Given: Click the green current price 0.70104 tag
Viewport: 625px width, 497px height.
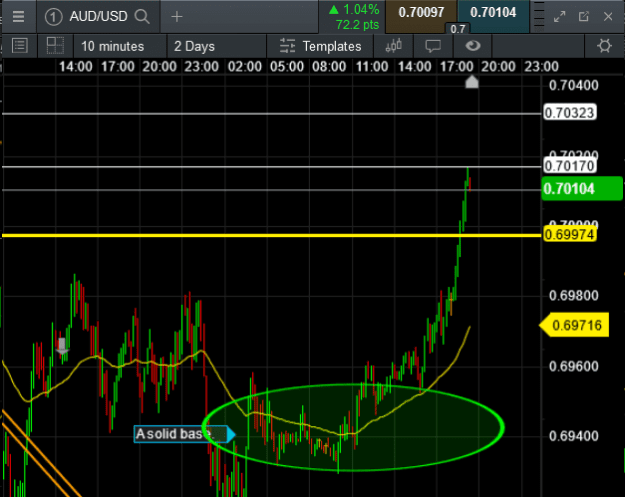Looking at the screenshot, I should (582, 189).
